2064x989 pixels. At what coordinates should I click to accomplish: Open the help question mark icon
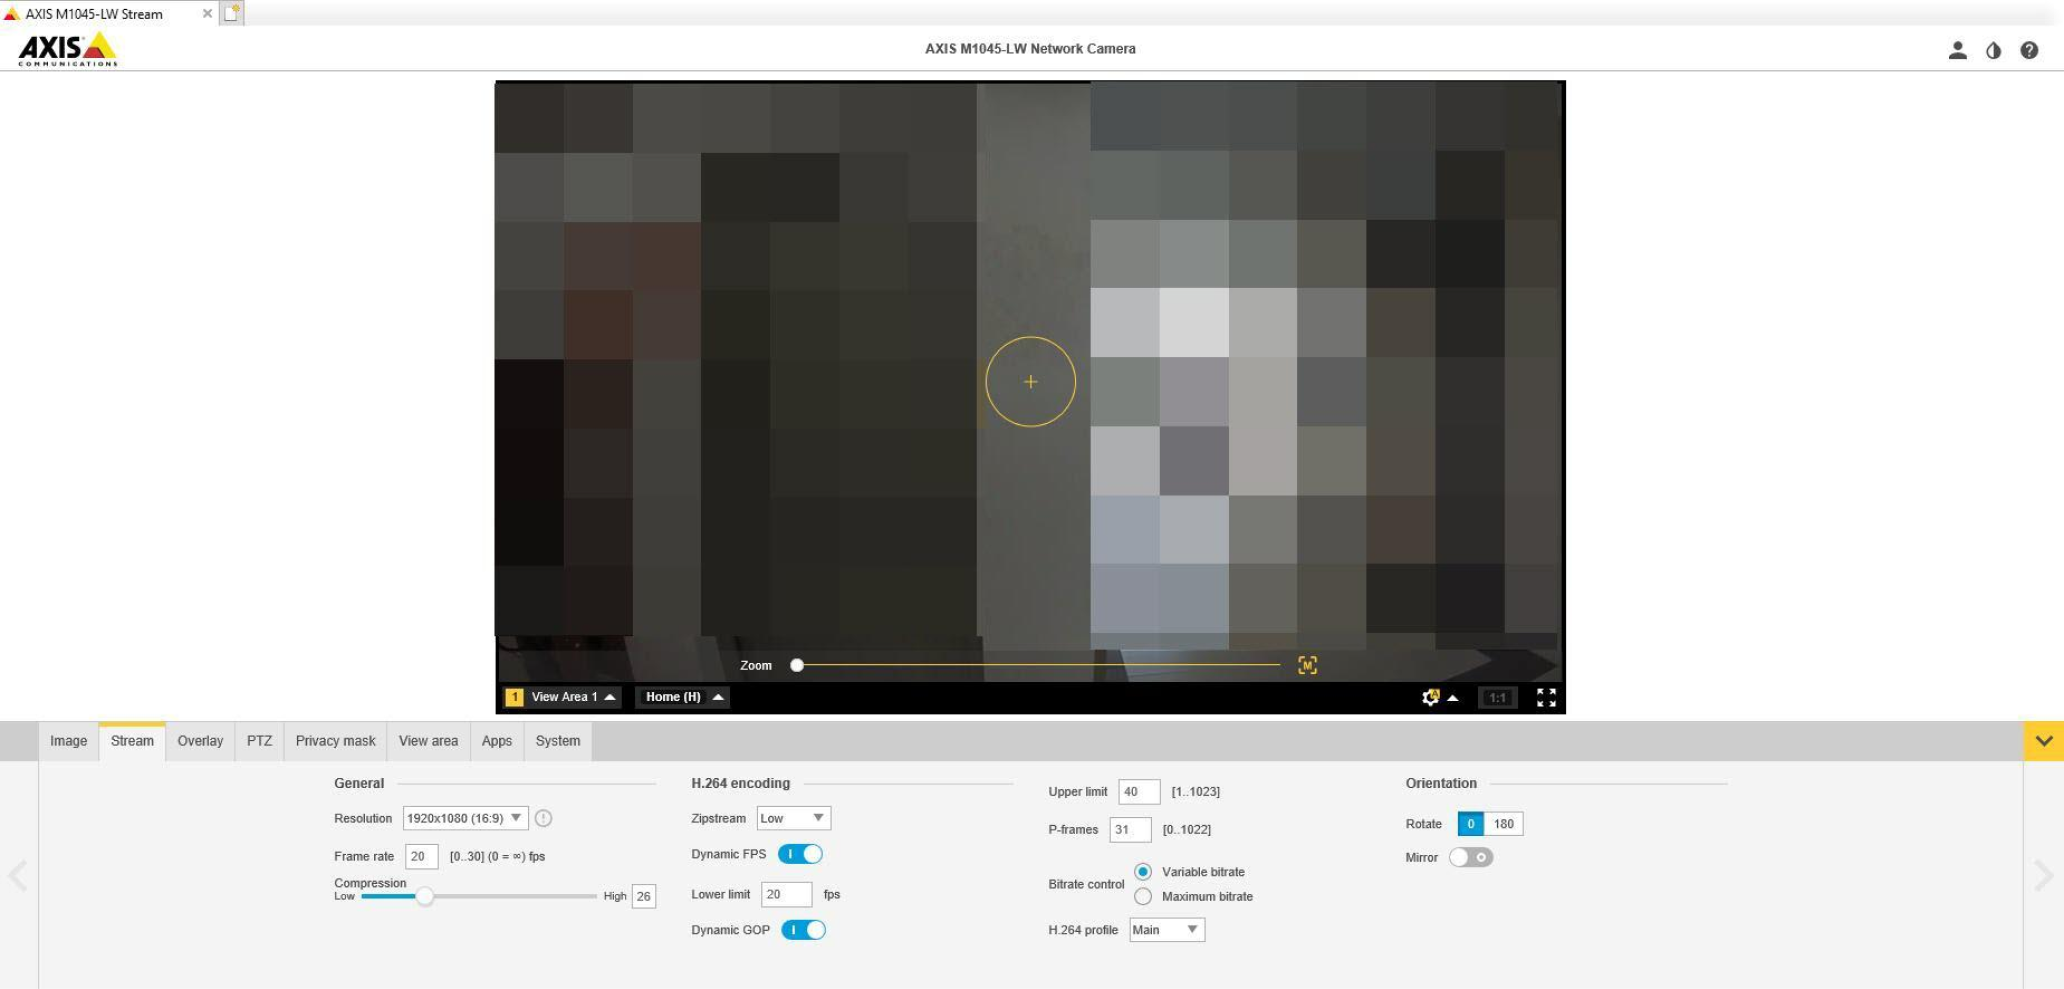2029,50
